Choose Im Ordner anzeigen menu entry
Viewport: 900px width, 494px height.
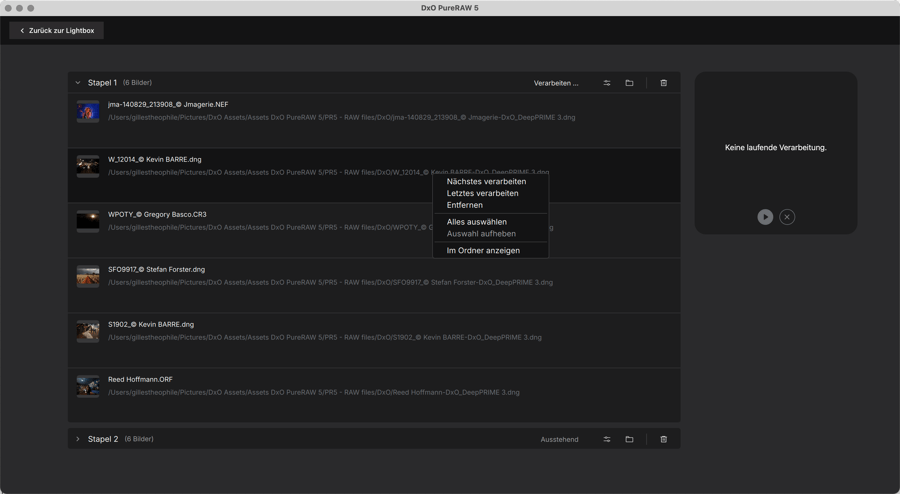pyautogui.click(x=483, y=250)
